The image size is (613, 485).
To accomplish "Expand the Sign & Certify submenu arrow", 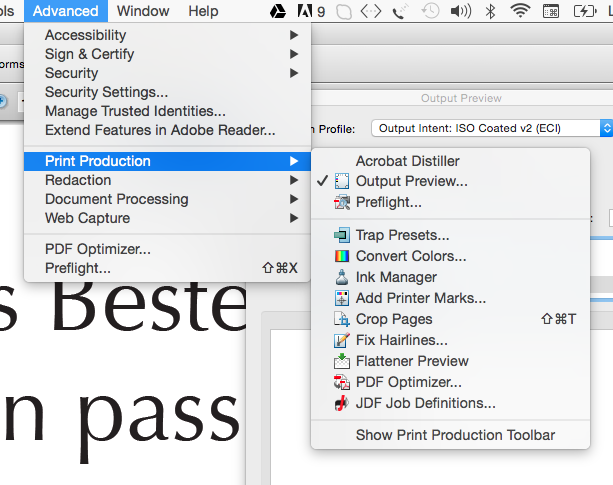I will (294, 54).
